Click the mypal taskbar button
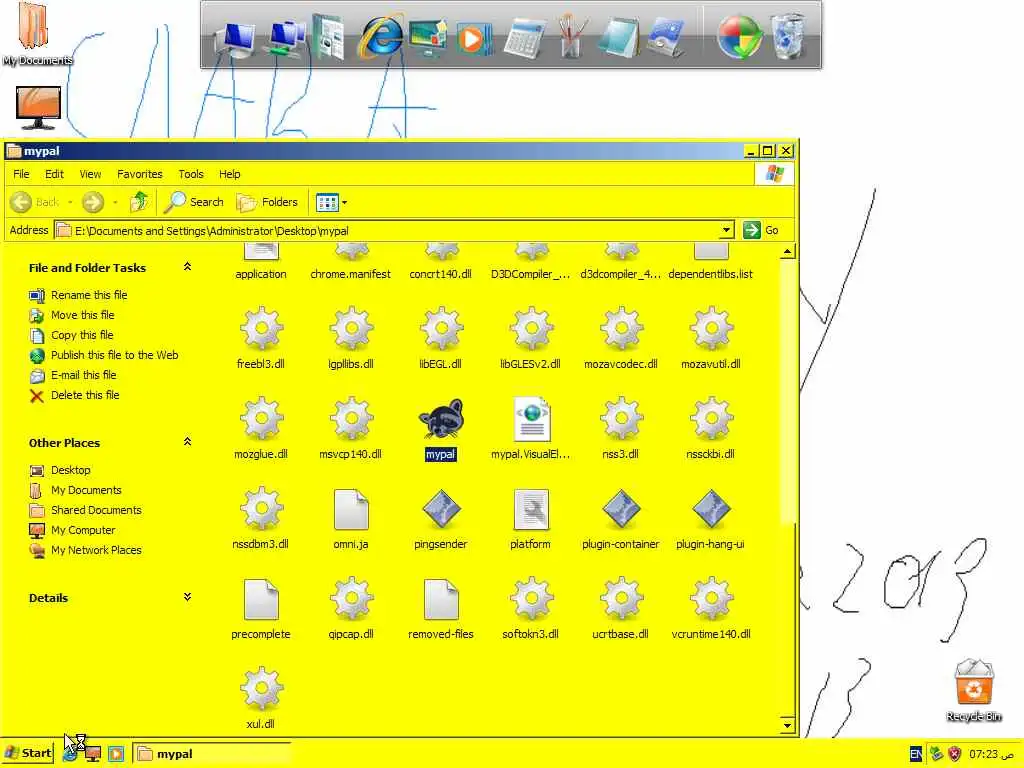1024x768 pixels. 212,754
